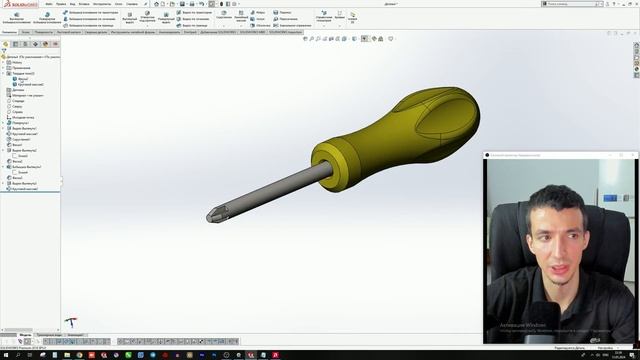This screenshot has height=360, width=640.
Task: Select the Revolved Cut tool
Action: coord(166,17)
